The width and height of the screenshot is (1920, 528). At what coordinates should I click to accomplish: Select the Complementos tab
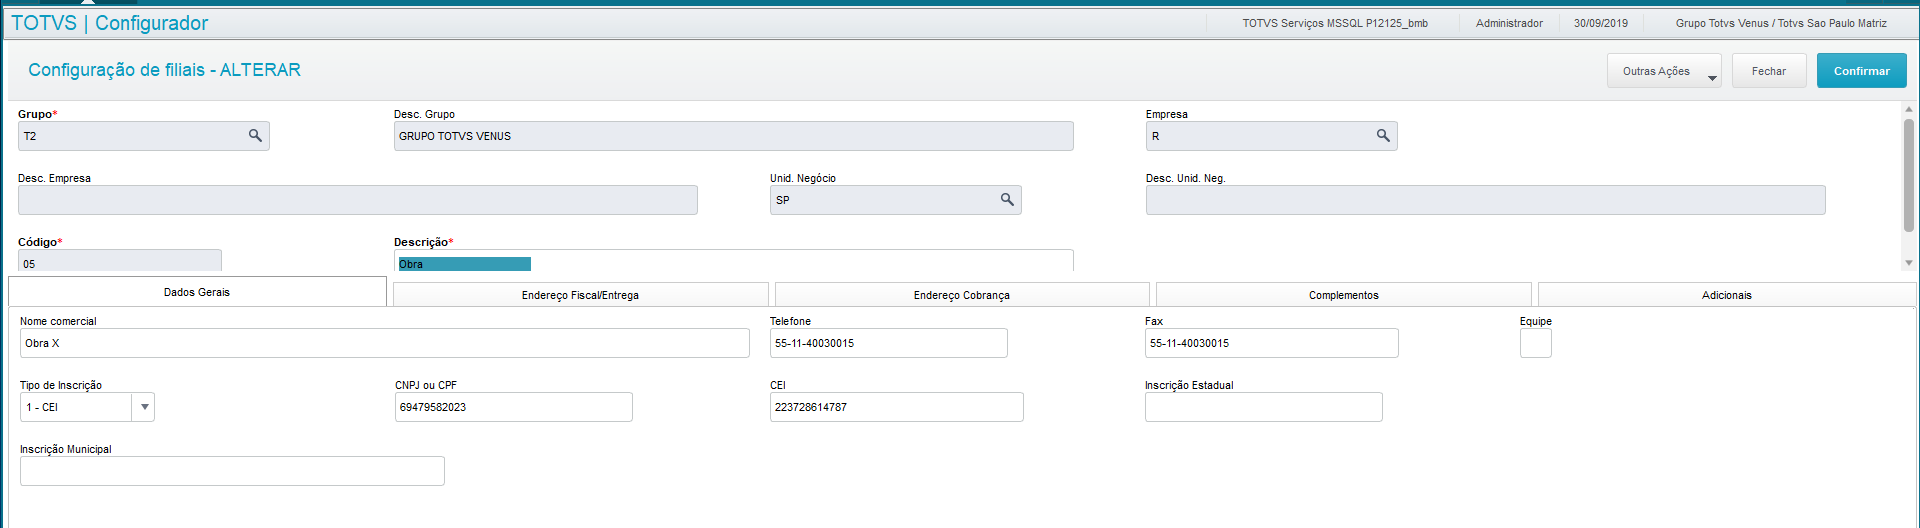[1343, 295]
